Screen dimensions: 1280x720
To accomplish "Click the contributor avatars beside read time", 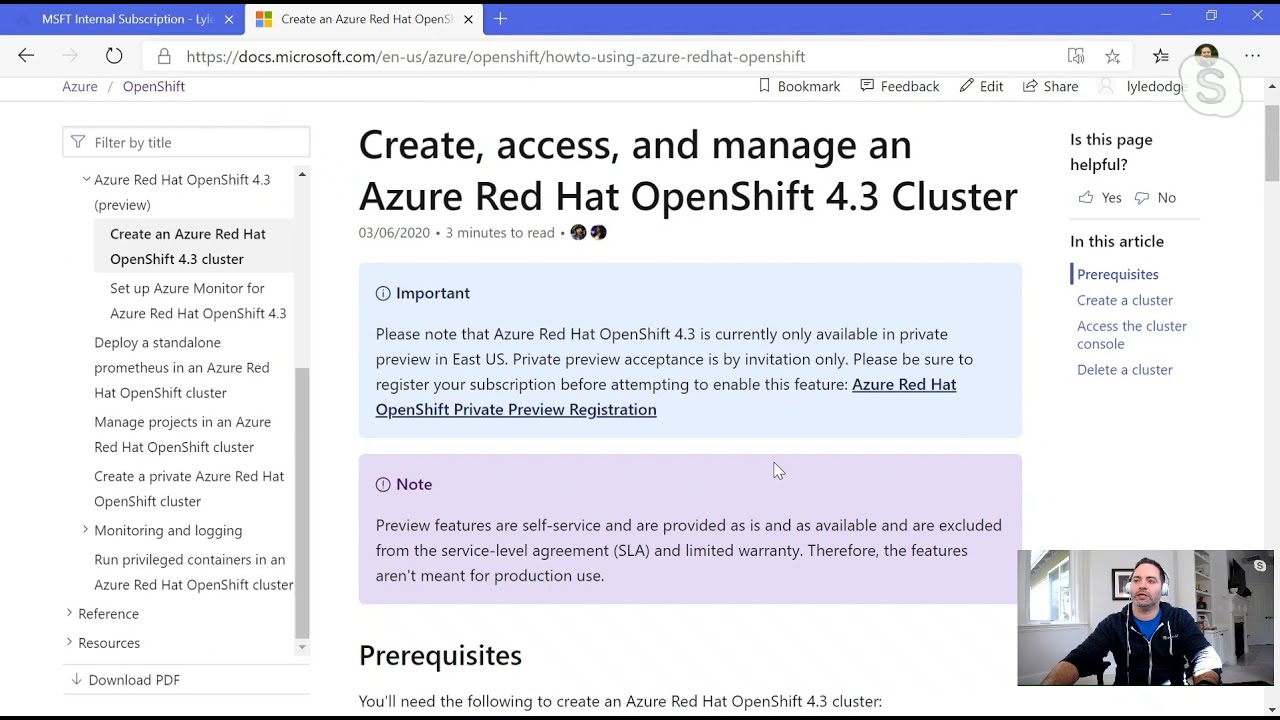I will tap(588, 232).
